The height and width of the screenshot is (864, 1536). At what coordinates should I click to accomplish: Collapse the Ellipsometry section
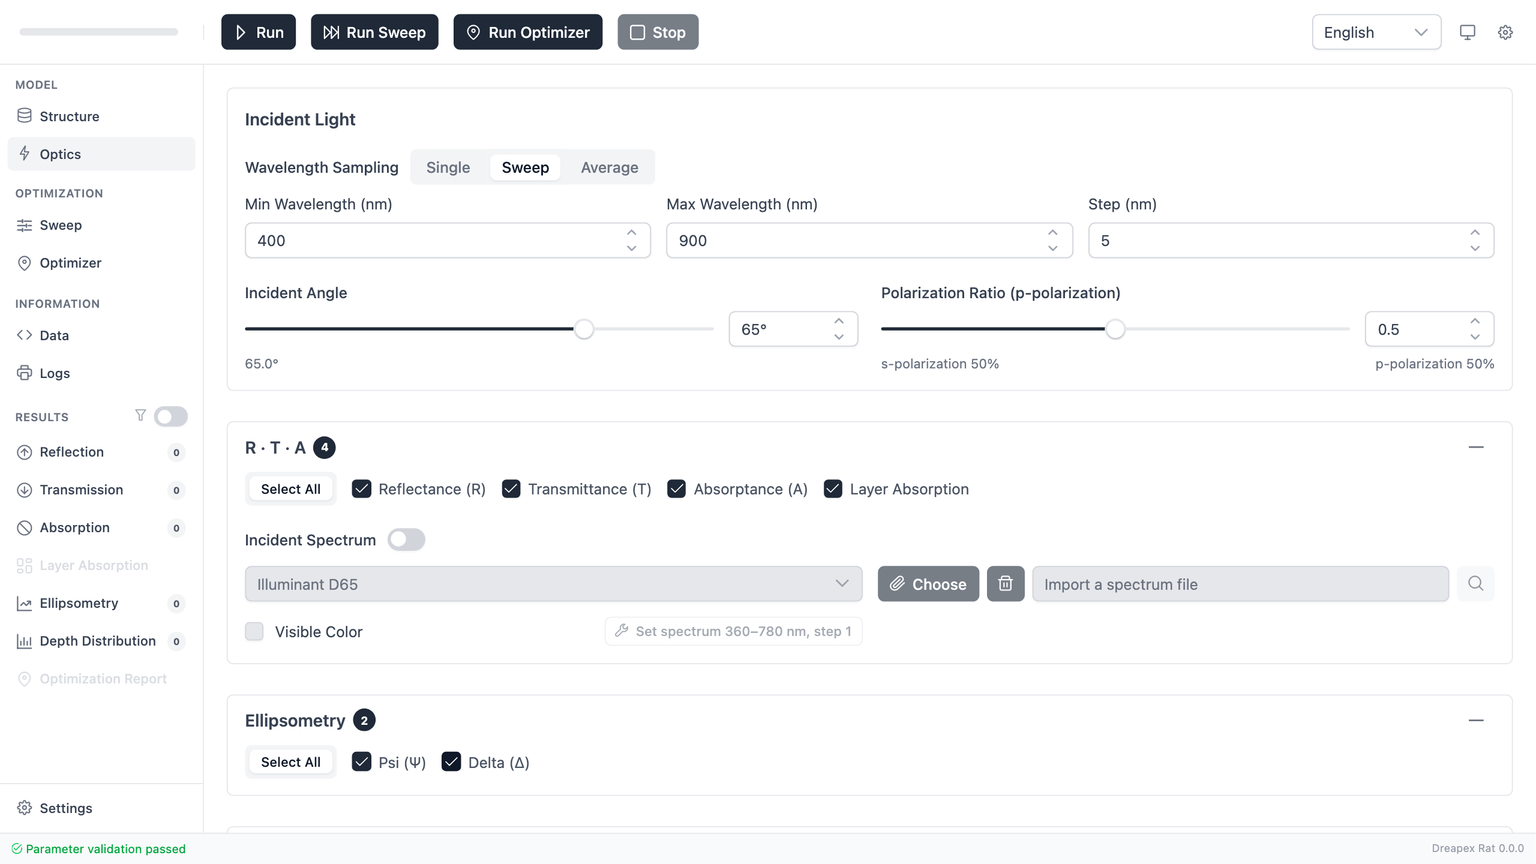1475,720
